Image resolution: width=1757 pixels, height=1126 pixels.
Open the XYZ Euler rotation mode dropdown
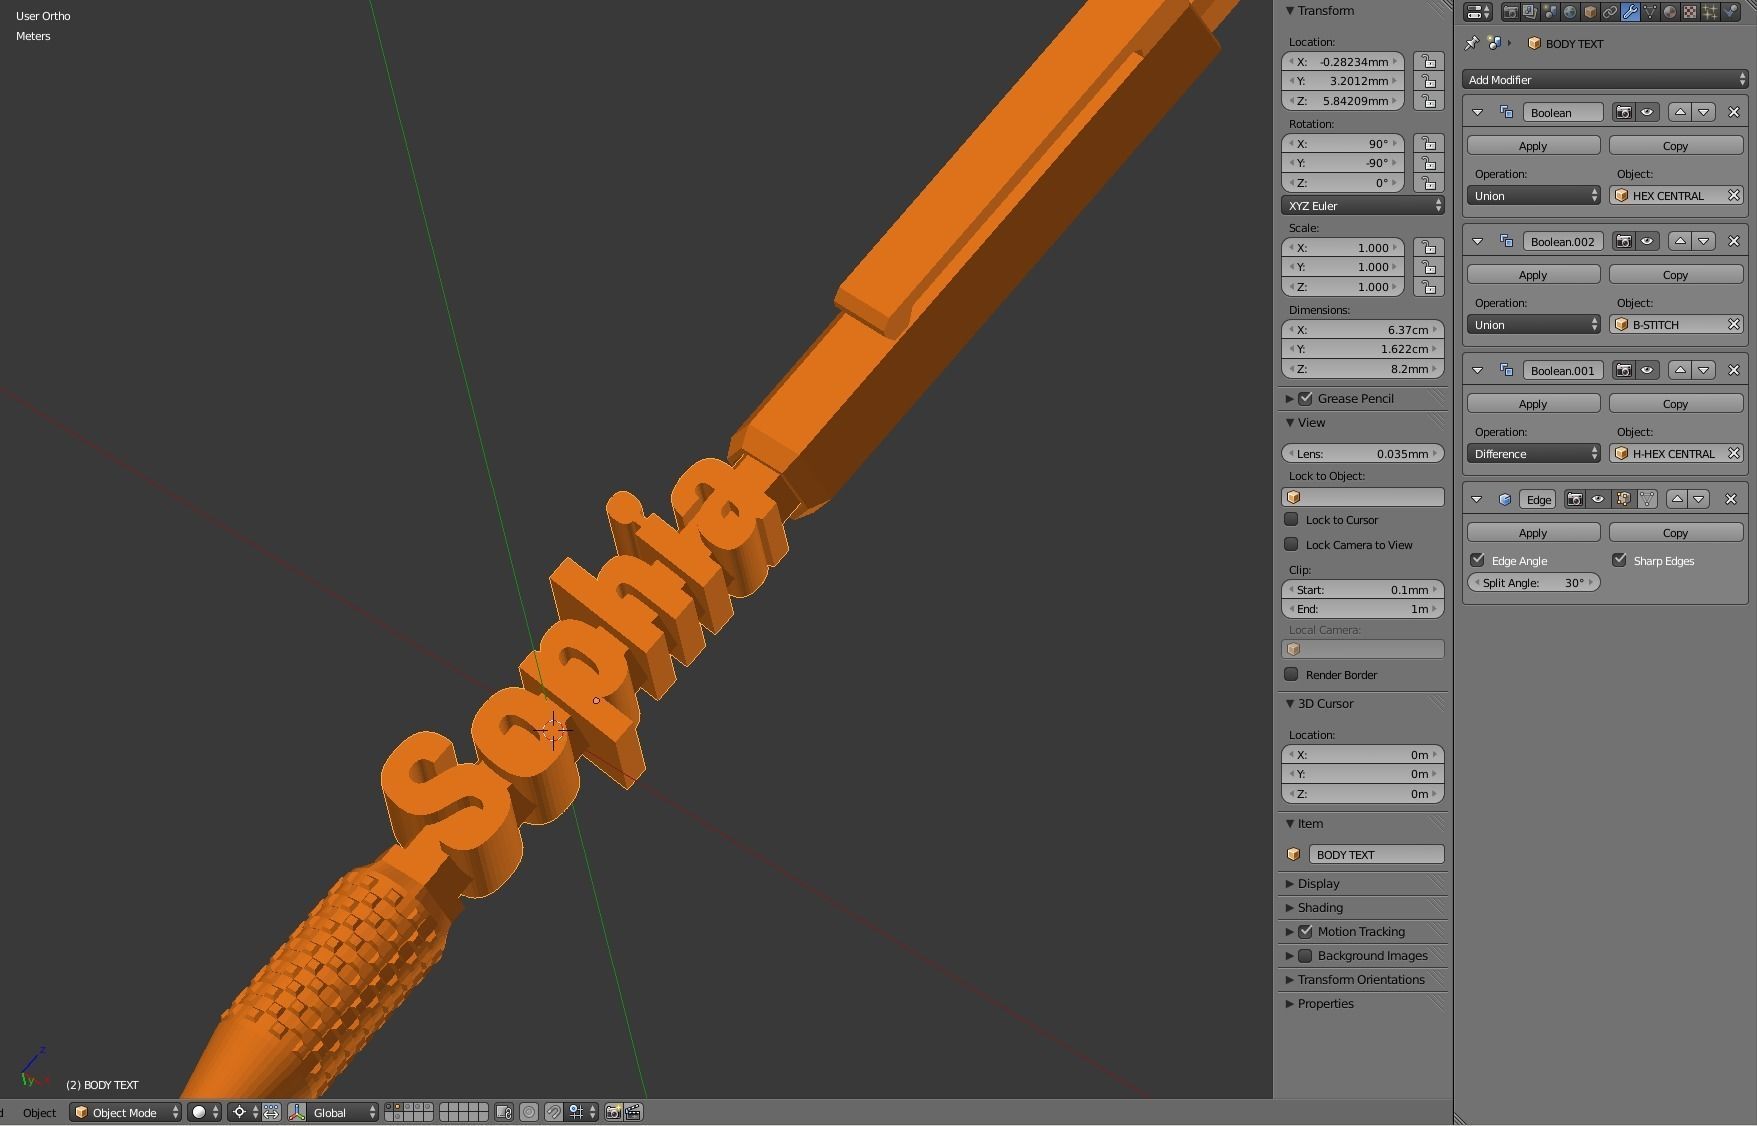click(1363, 205)
